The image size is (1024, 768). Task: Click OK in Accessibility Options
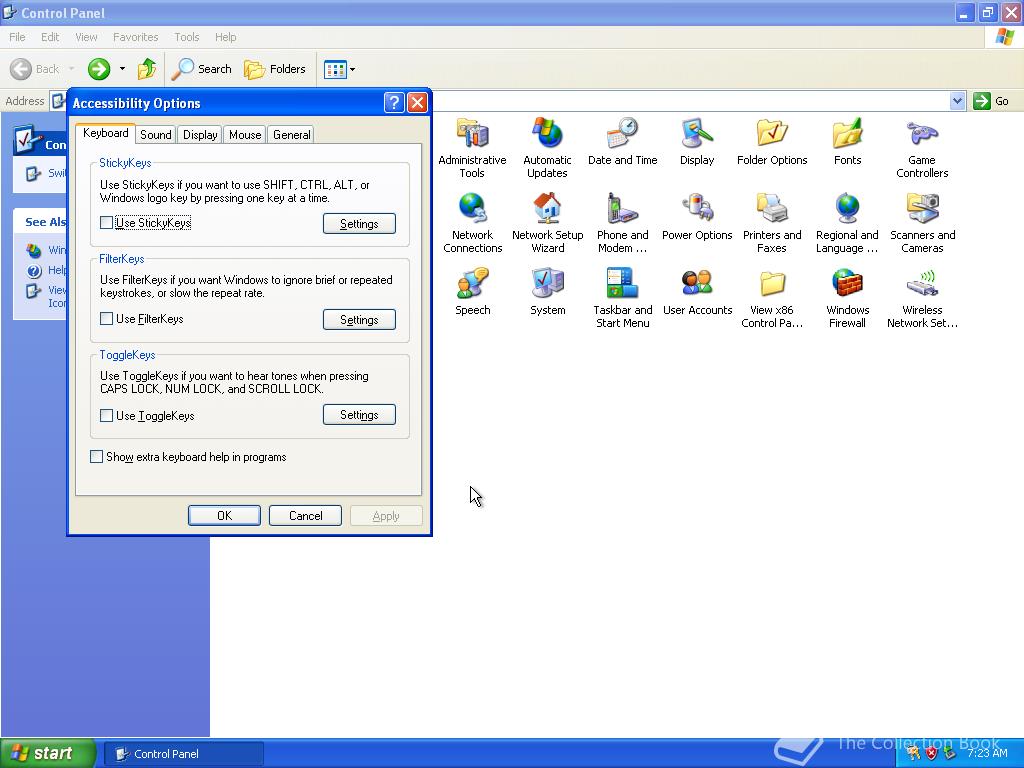[224, 515]
